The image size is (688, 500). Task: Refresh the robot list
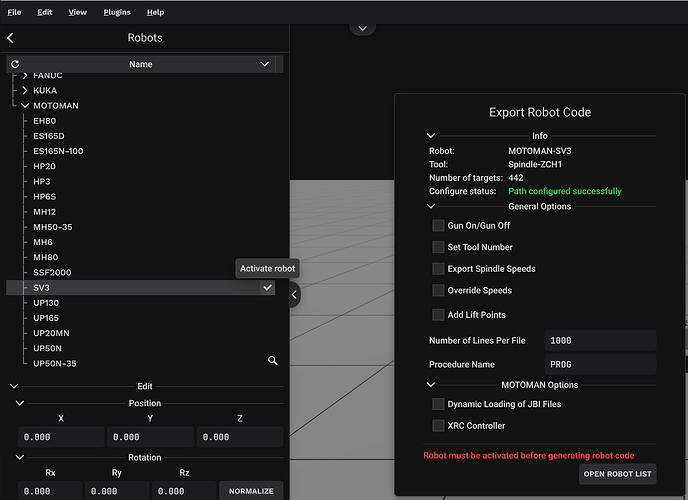[15, 64]
